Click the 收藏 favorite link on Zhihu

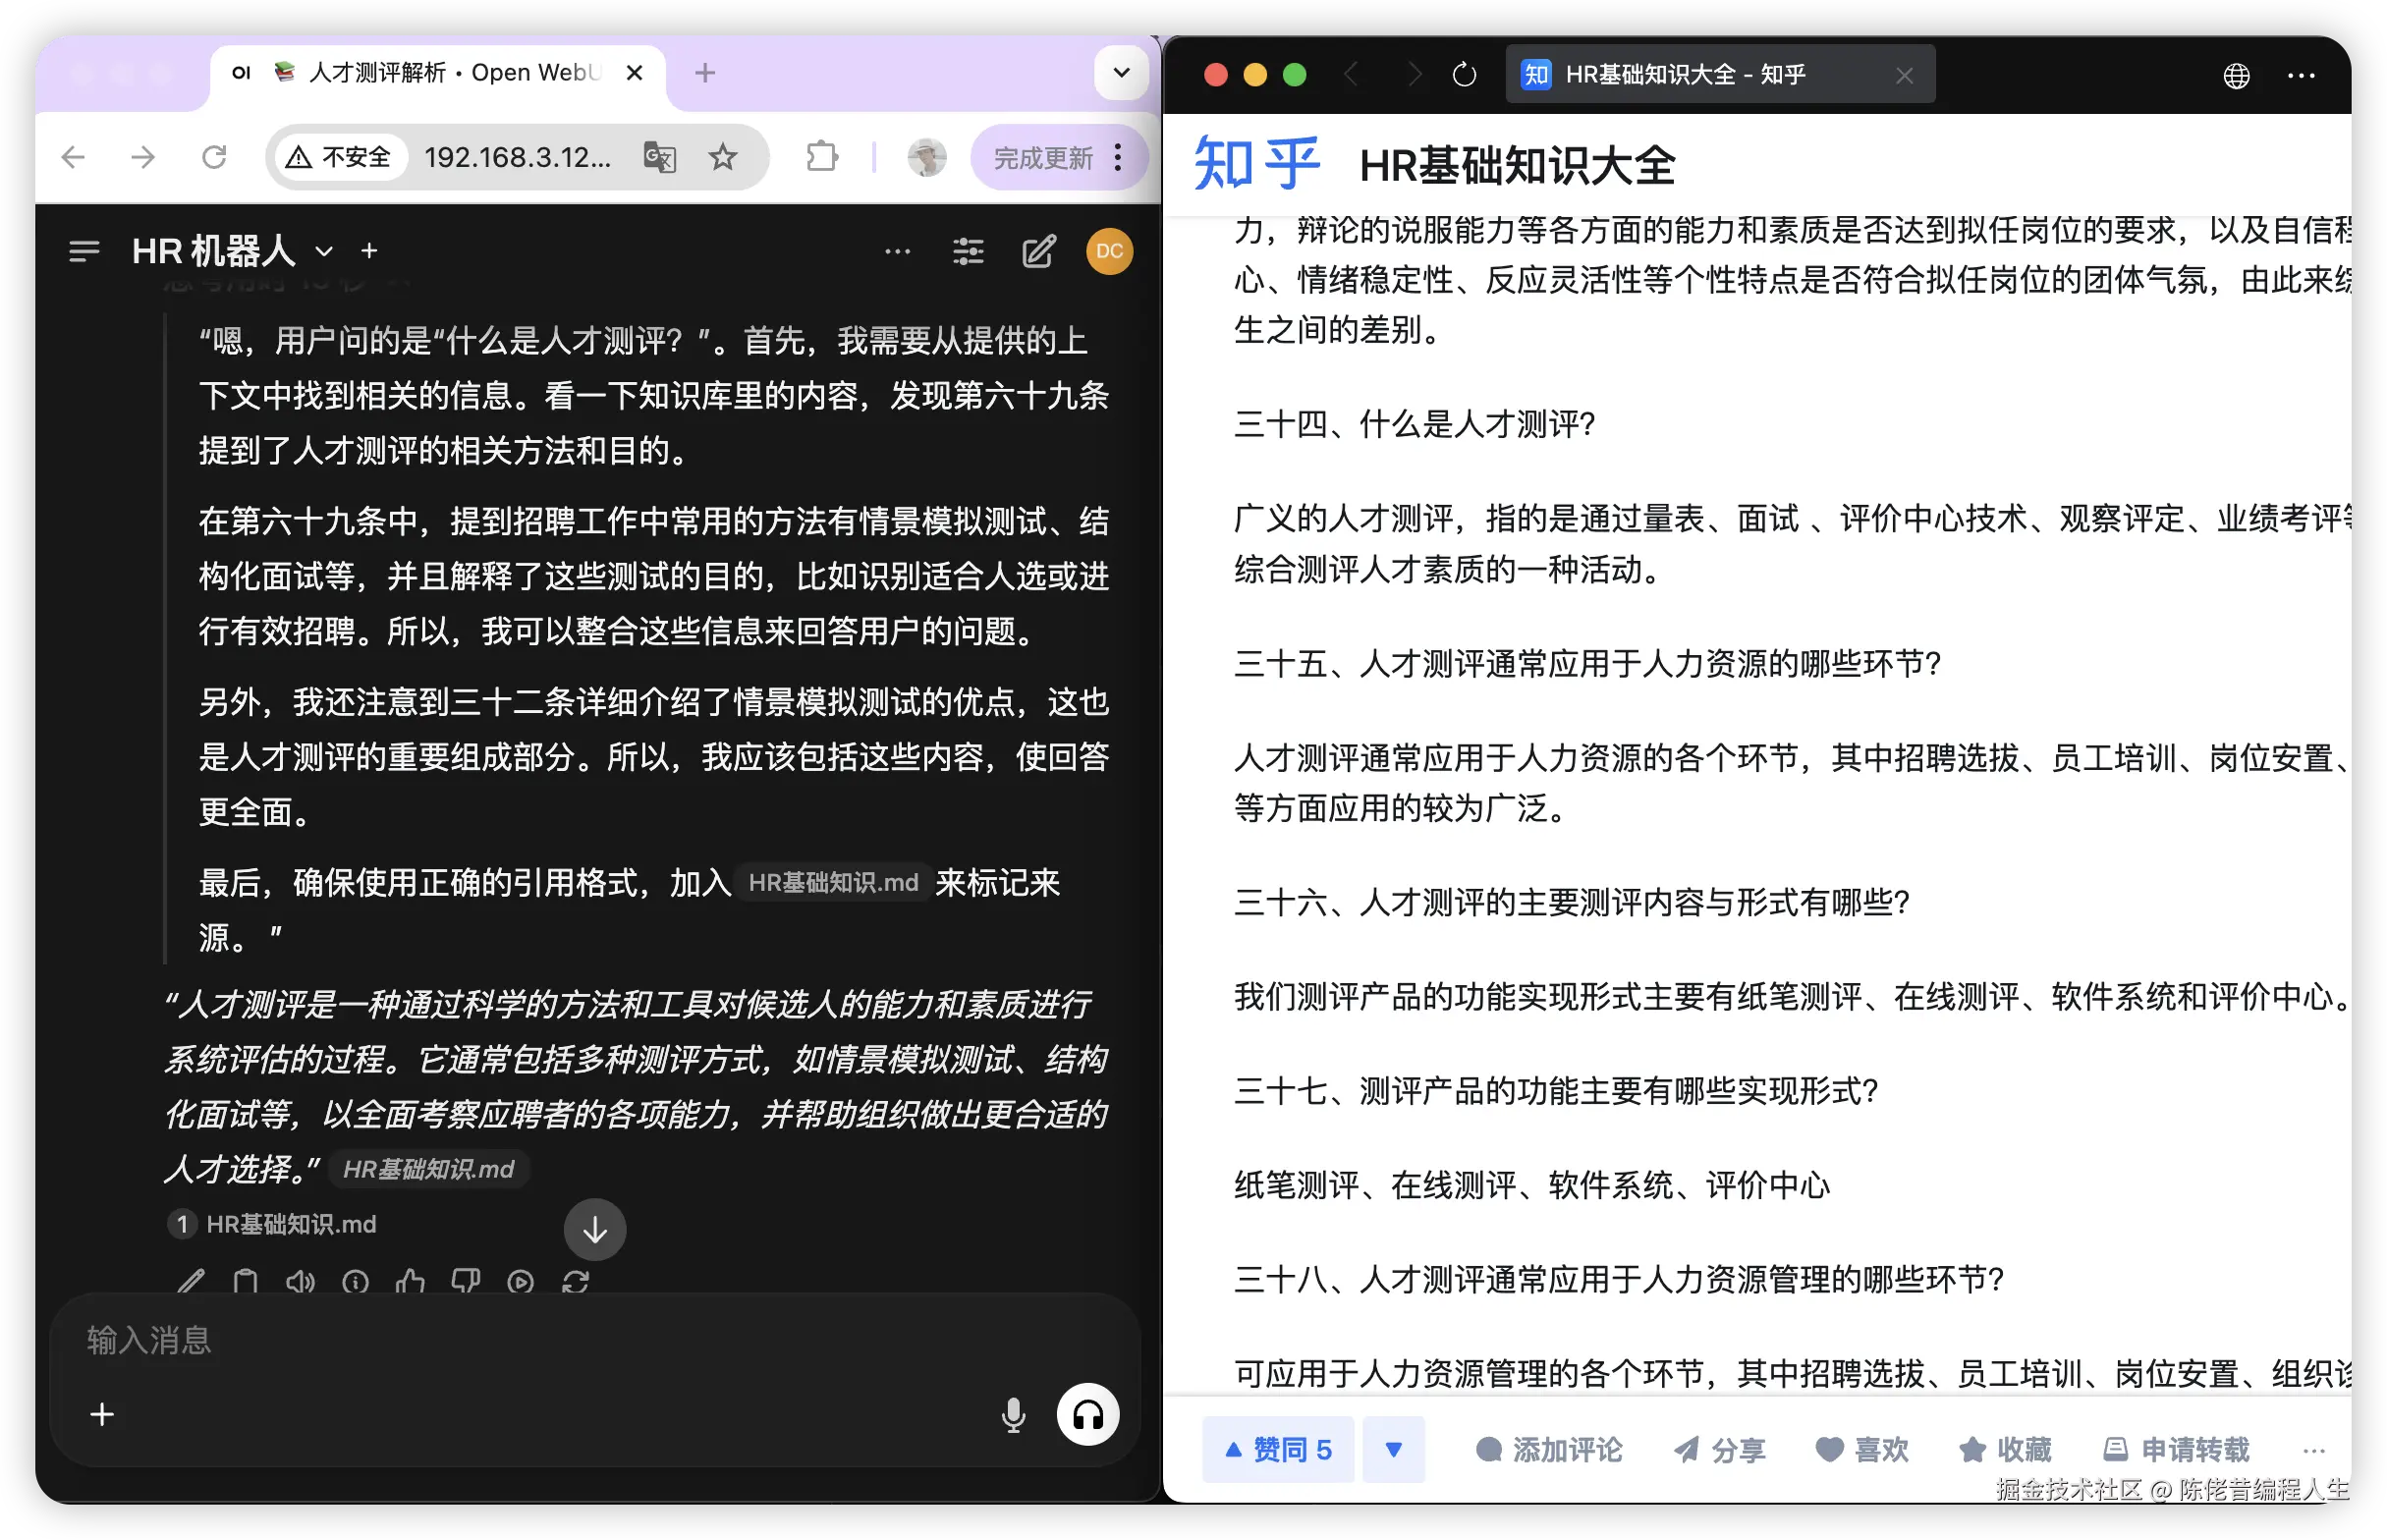[2004, 1449]
